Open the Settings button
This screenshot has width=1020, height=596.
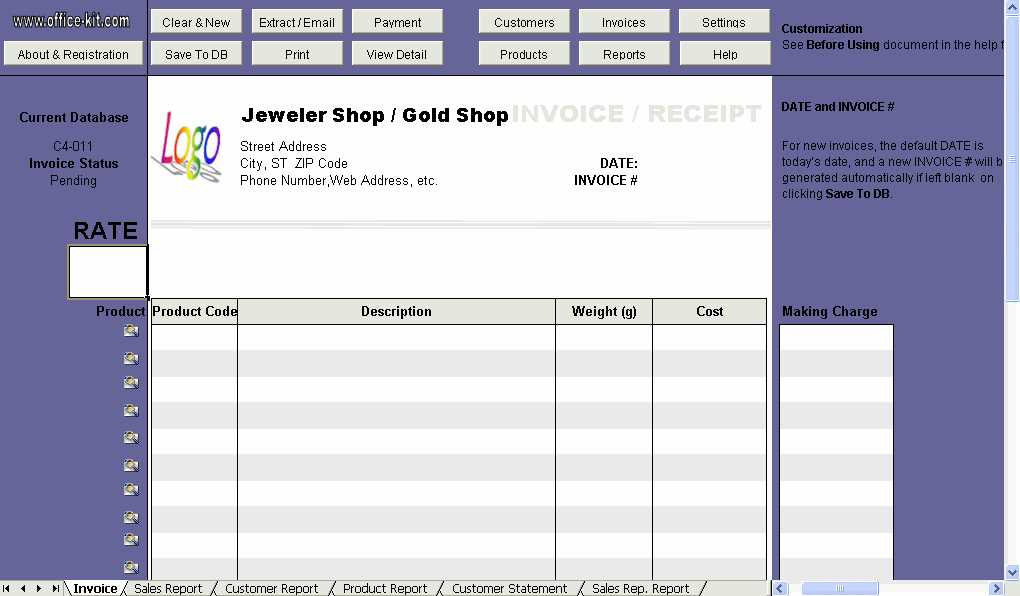(x=724, y=21)
